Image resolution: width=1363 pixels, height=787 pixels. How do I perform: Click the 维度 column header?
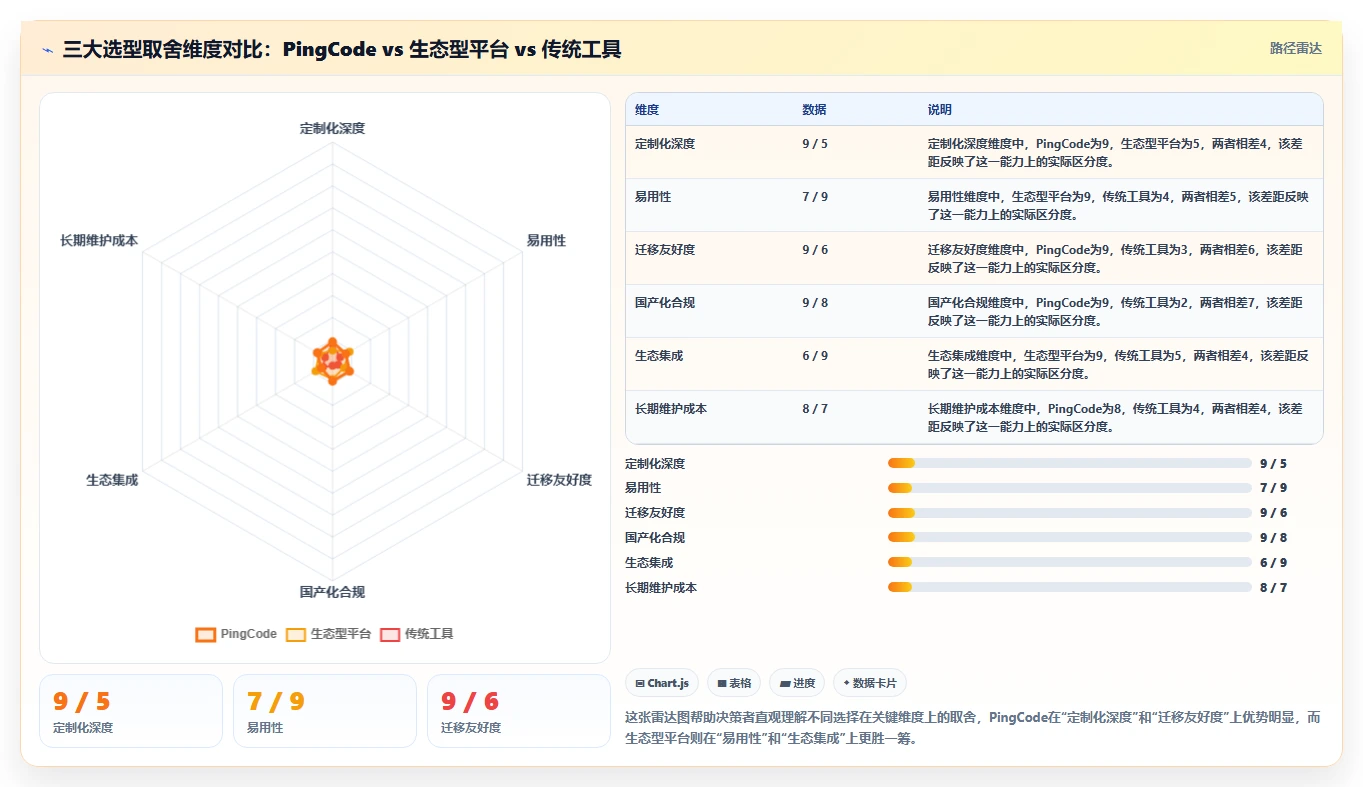(x=647, y=110)
